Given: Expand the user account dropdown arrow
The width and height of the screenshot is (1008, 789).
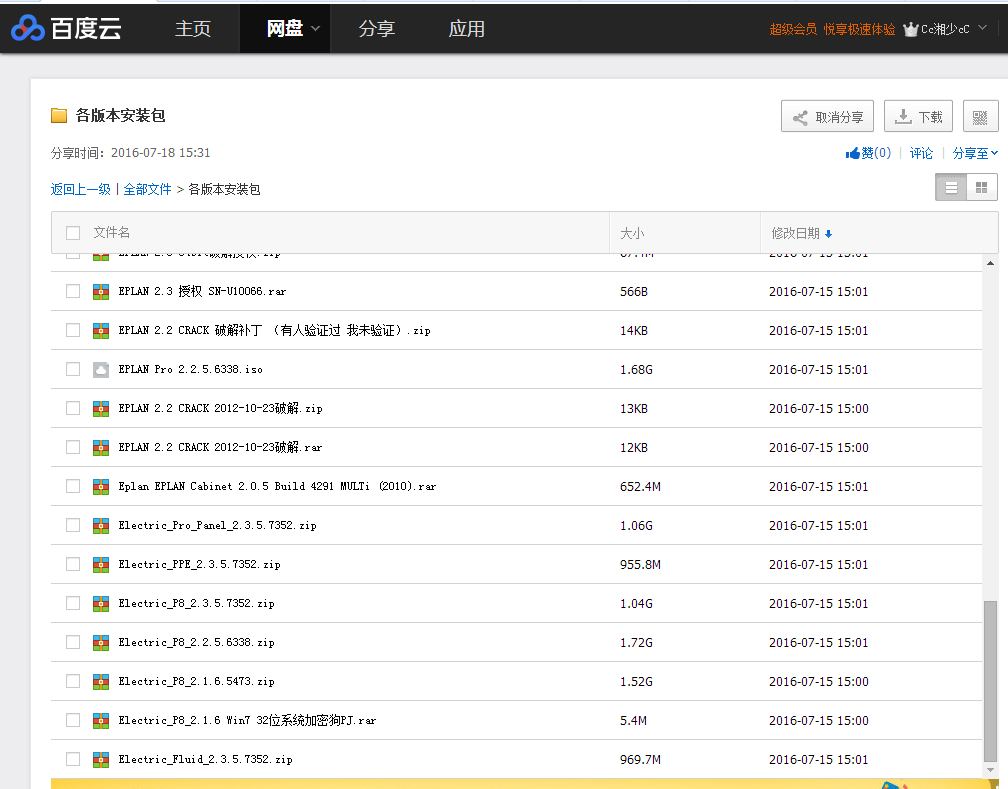Looking at the screenshot, I should (982, 28).
